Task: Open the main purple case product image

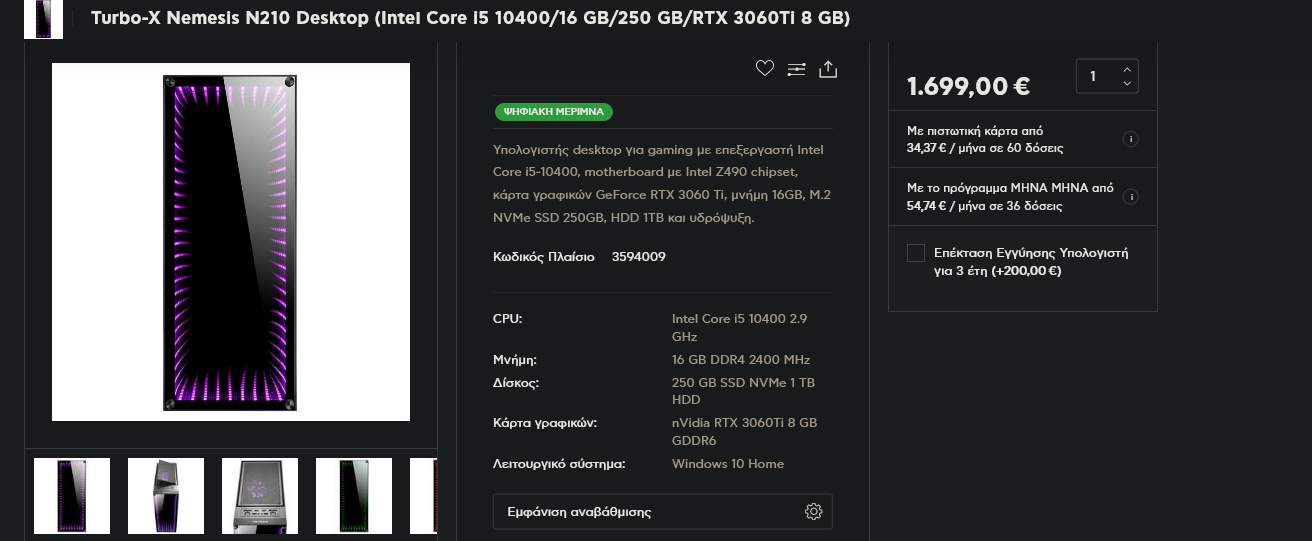Action: pyautogui.click(x=231, y=242)
